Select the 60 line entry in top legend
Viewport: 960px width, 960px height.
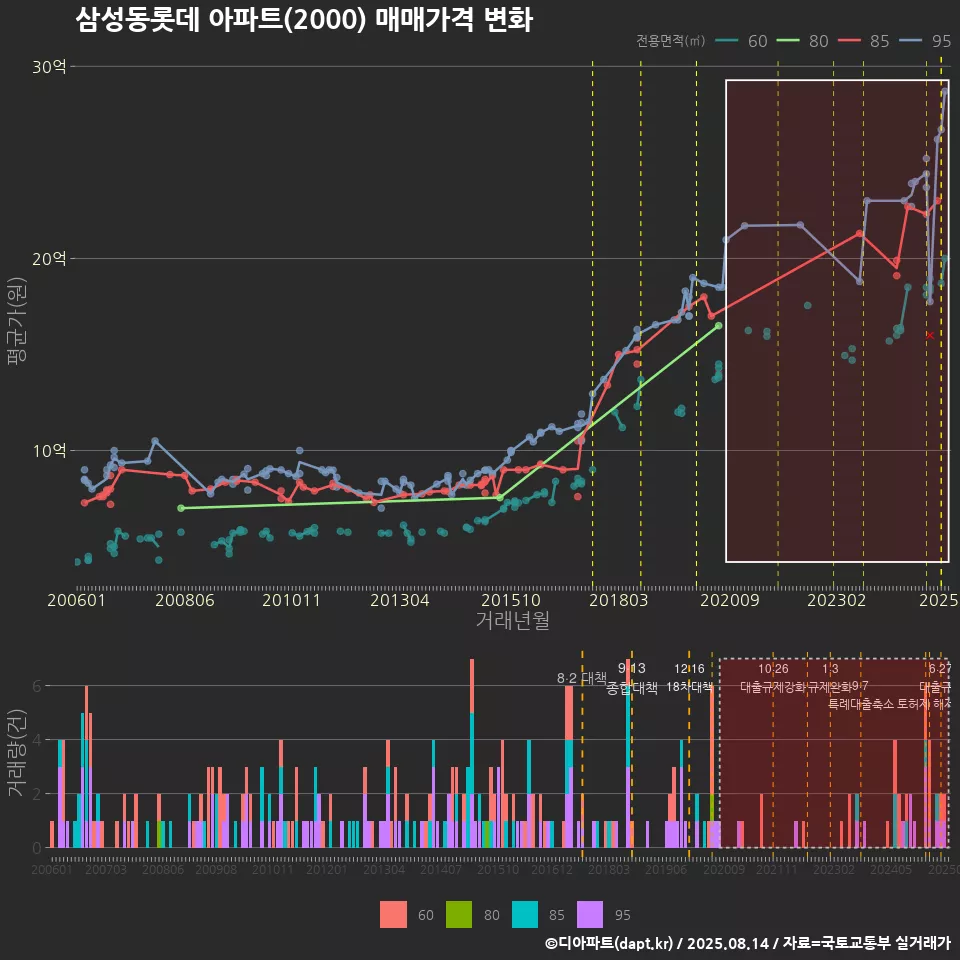coord(741,41)
